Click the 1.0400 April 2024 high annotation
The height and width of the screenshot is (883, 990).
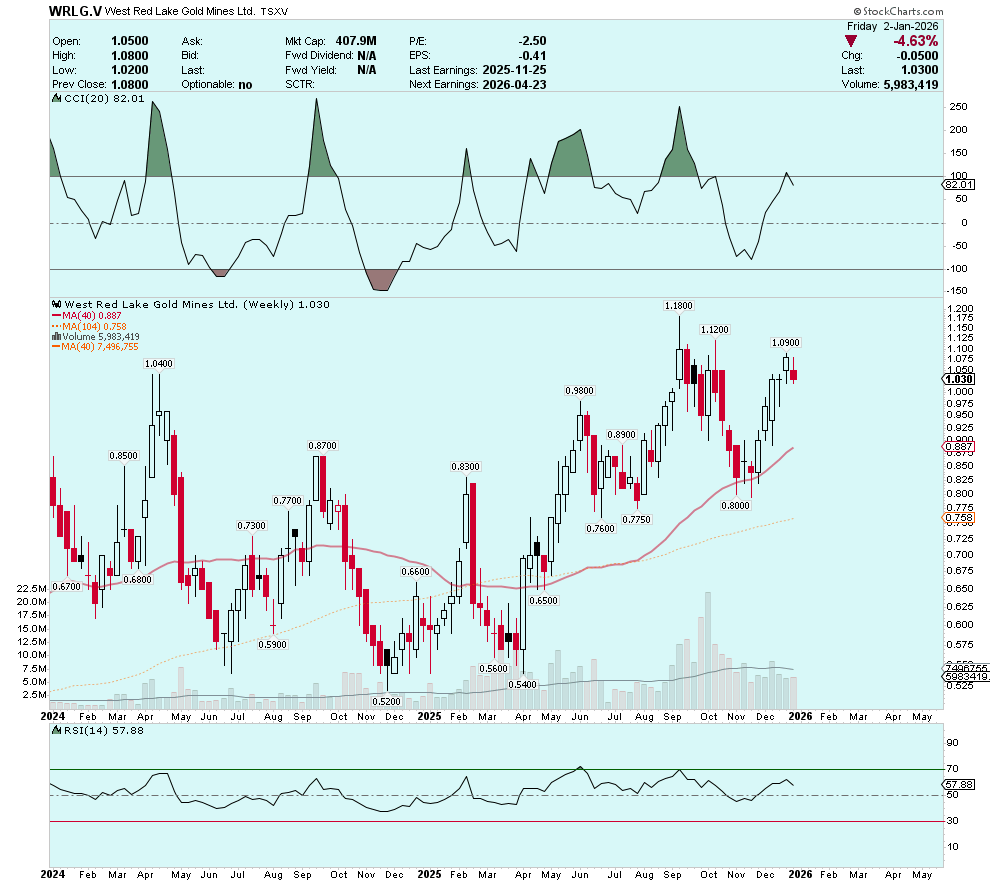158,364
